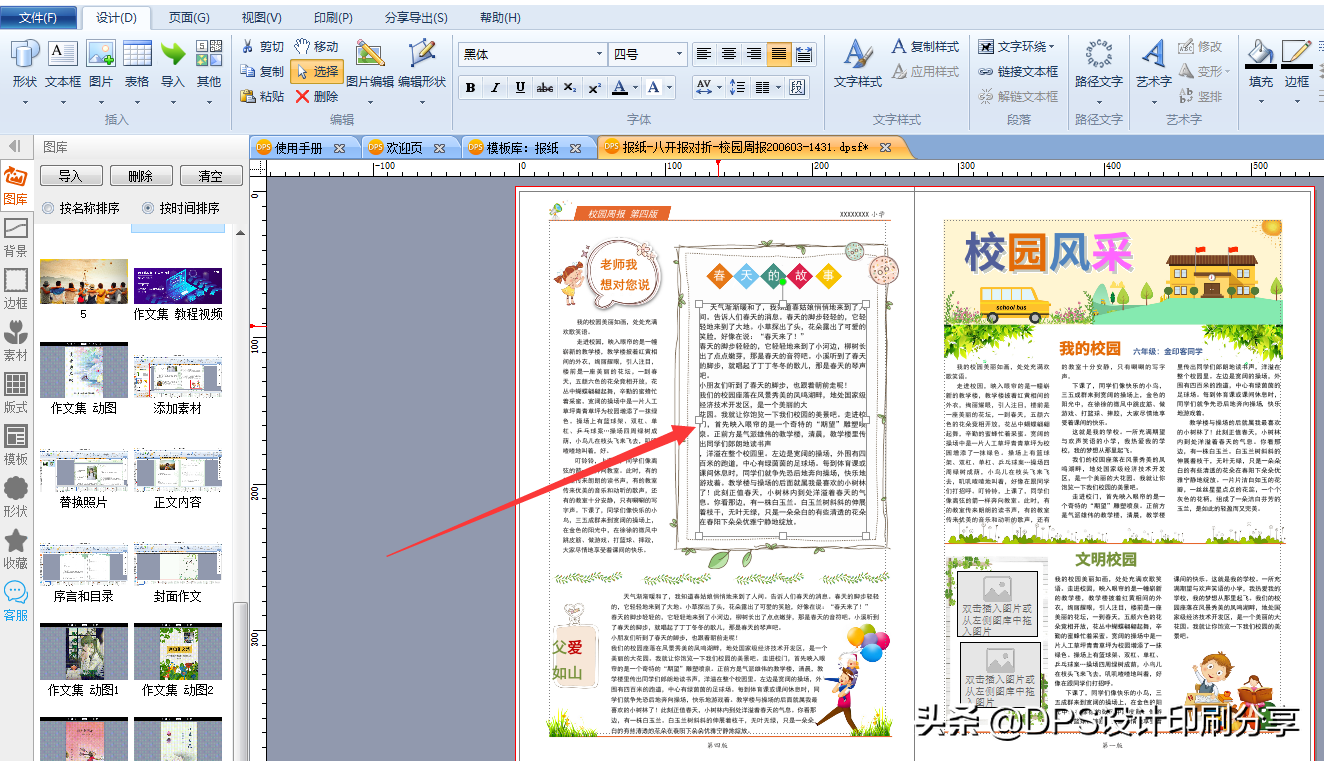Toggle superscript formatting

coord(595,88)
